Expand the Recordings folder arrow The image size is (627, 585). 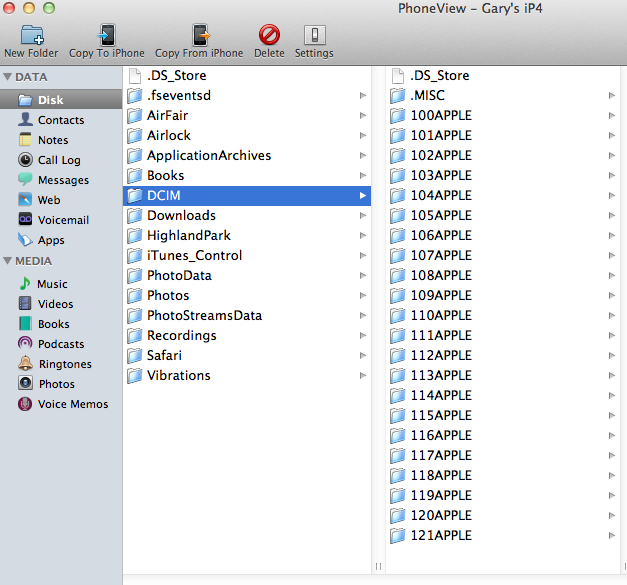[x=363, y=335]
